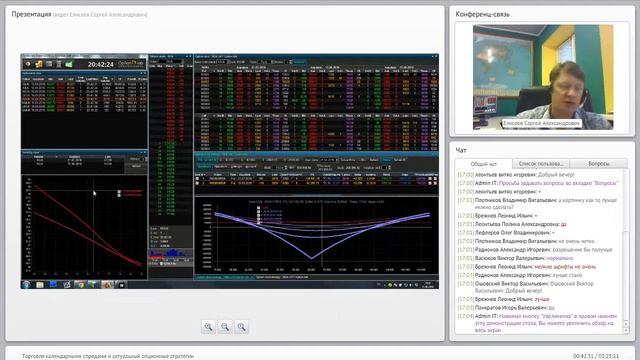
Task: Click the taskbar clock in the demo
Action: coord(429,284)
